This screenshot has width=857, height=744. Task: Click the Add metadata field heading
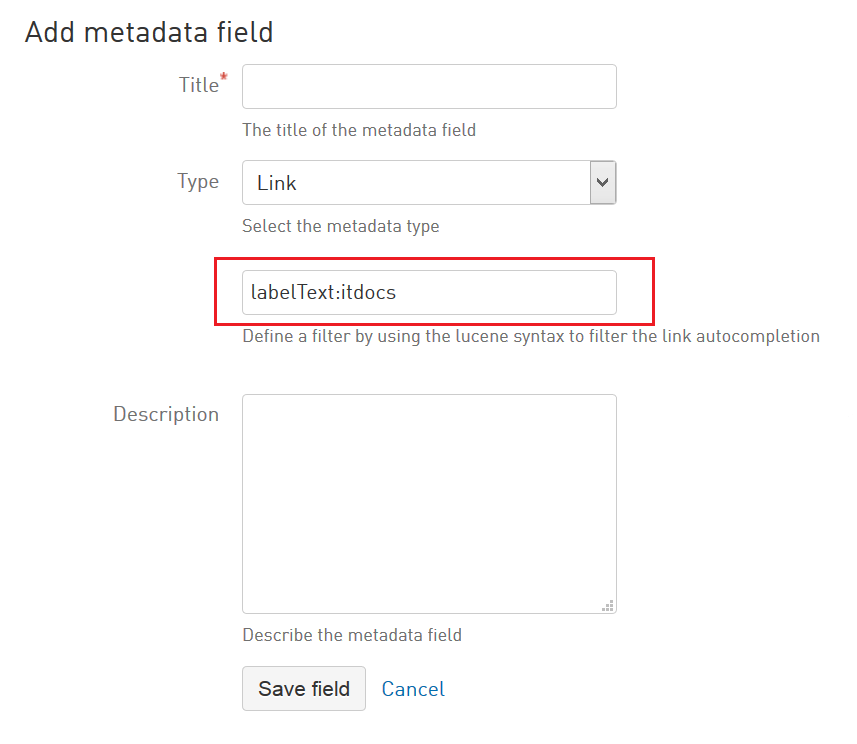[149, 32]
